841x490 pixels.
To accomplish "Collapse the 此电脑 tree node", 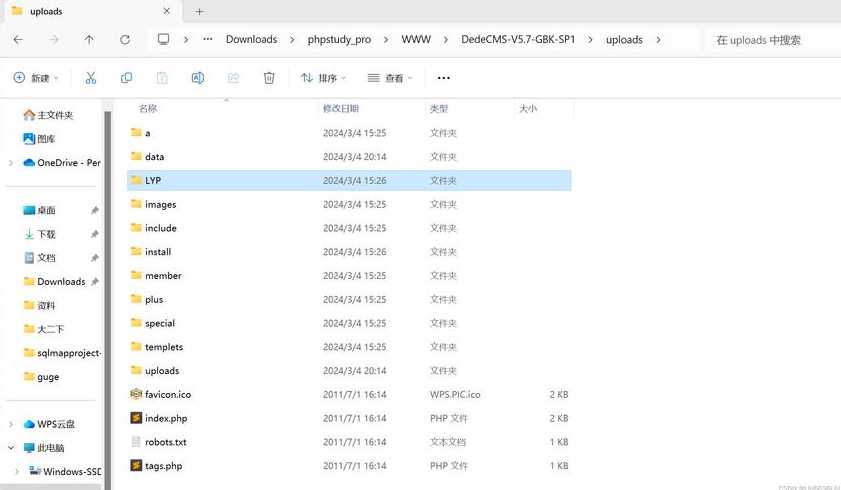I will (x=11, y=448).
